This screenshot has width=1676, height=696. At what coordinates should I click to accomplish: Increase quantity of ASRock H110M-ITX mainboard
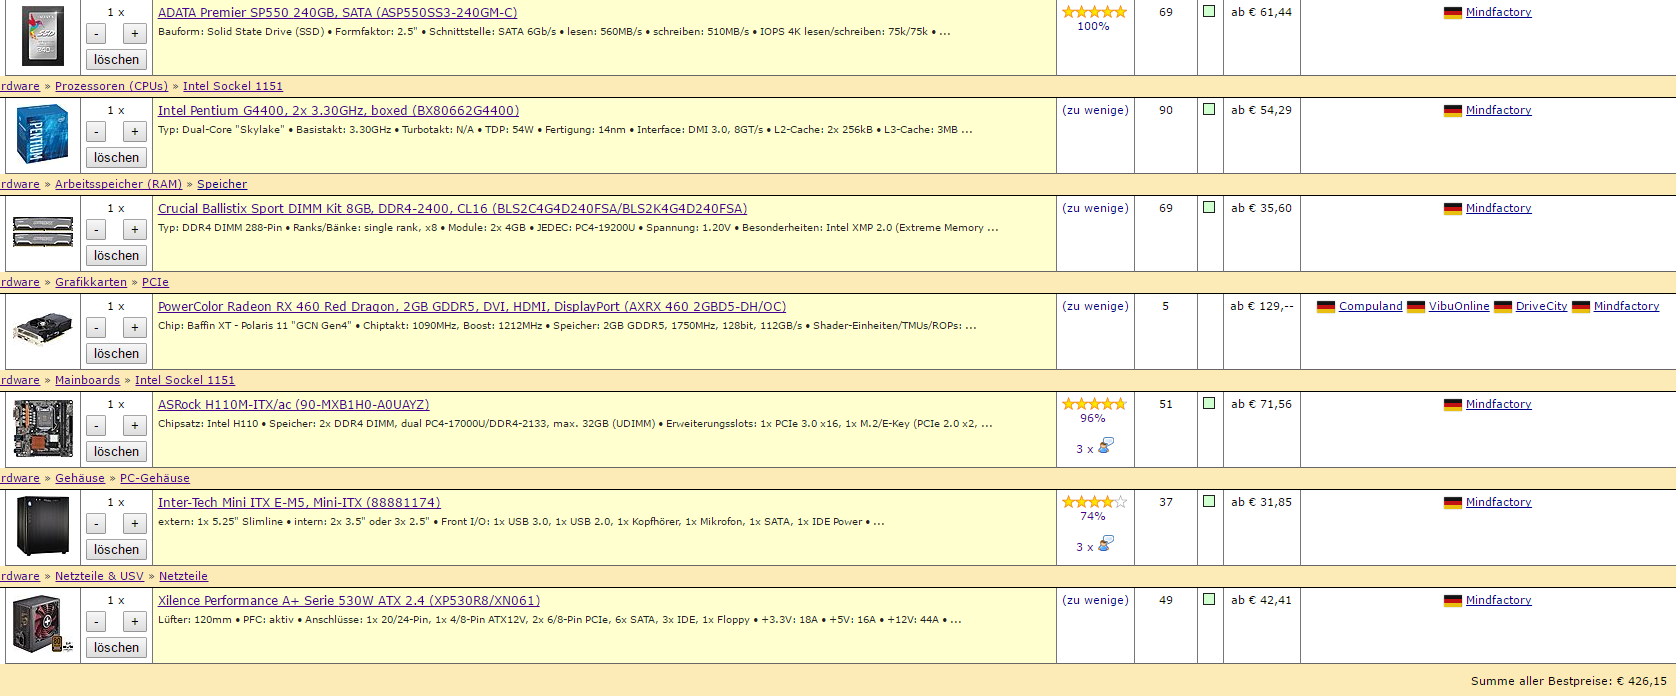click(x=134, y=426)
